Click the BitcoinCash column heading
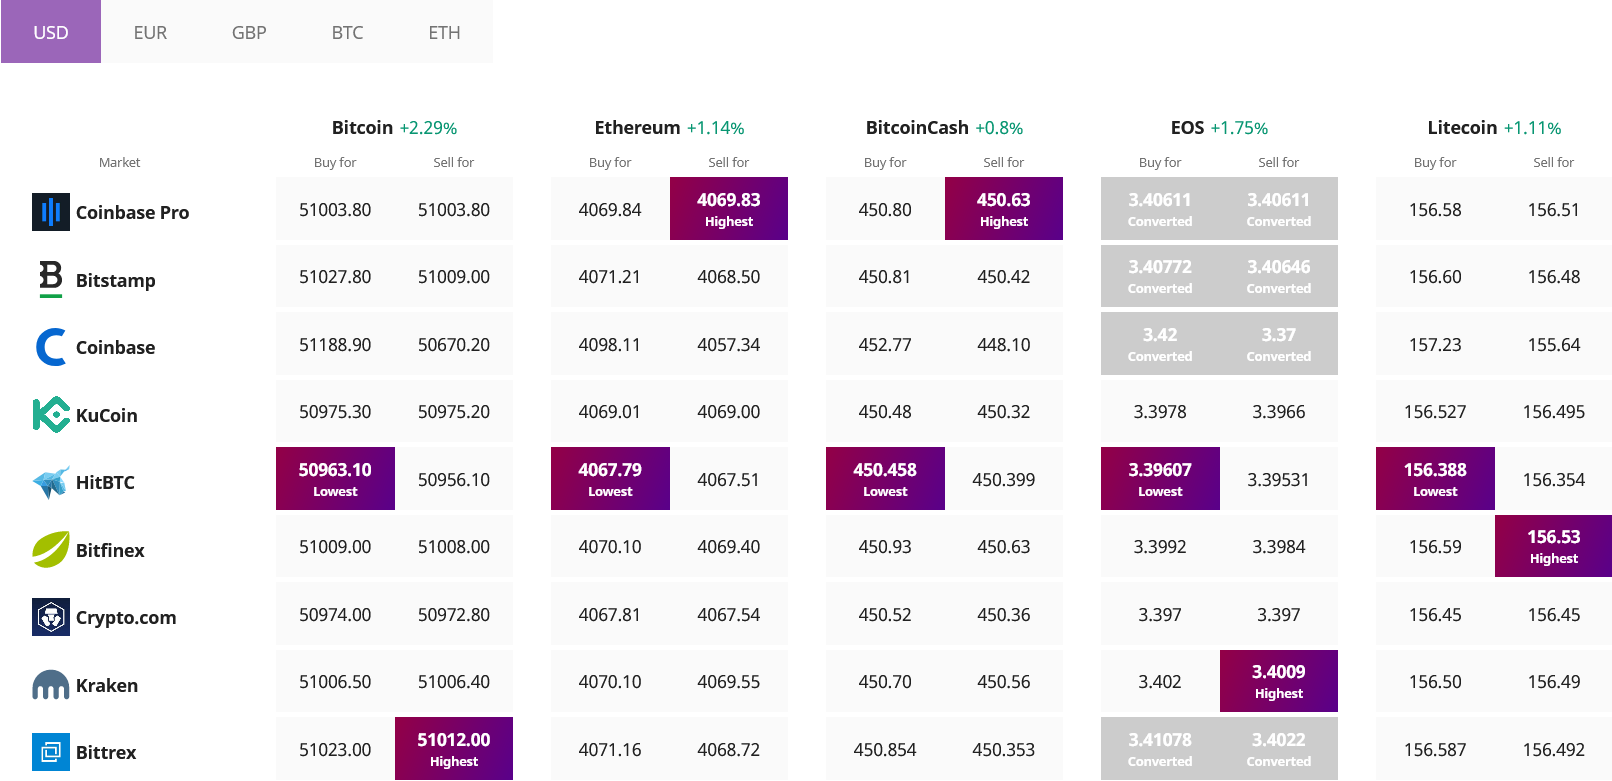Viewport: 1612px width, 781px height. pos(917,127)
